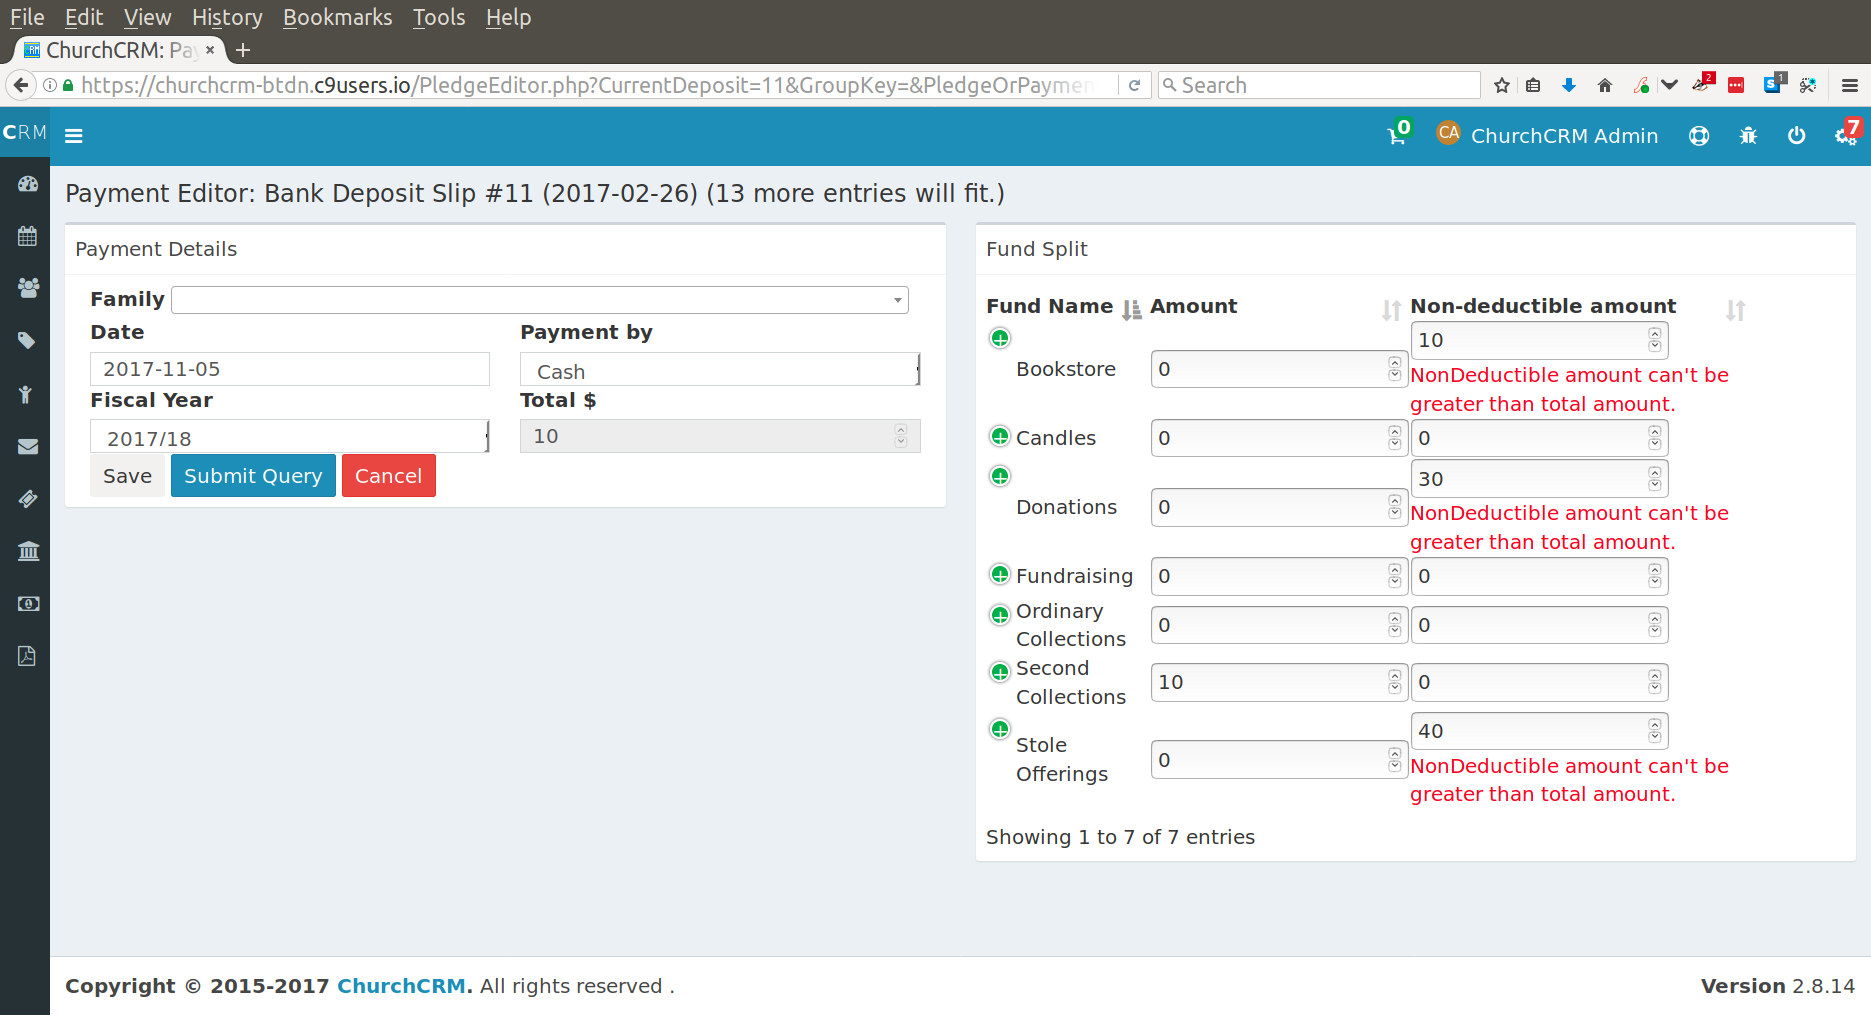Open the View menu
Image resolution: width=1871 pixels, height=1016 pixels.
pyautogui.click(x=147, y=17)
